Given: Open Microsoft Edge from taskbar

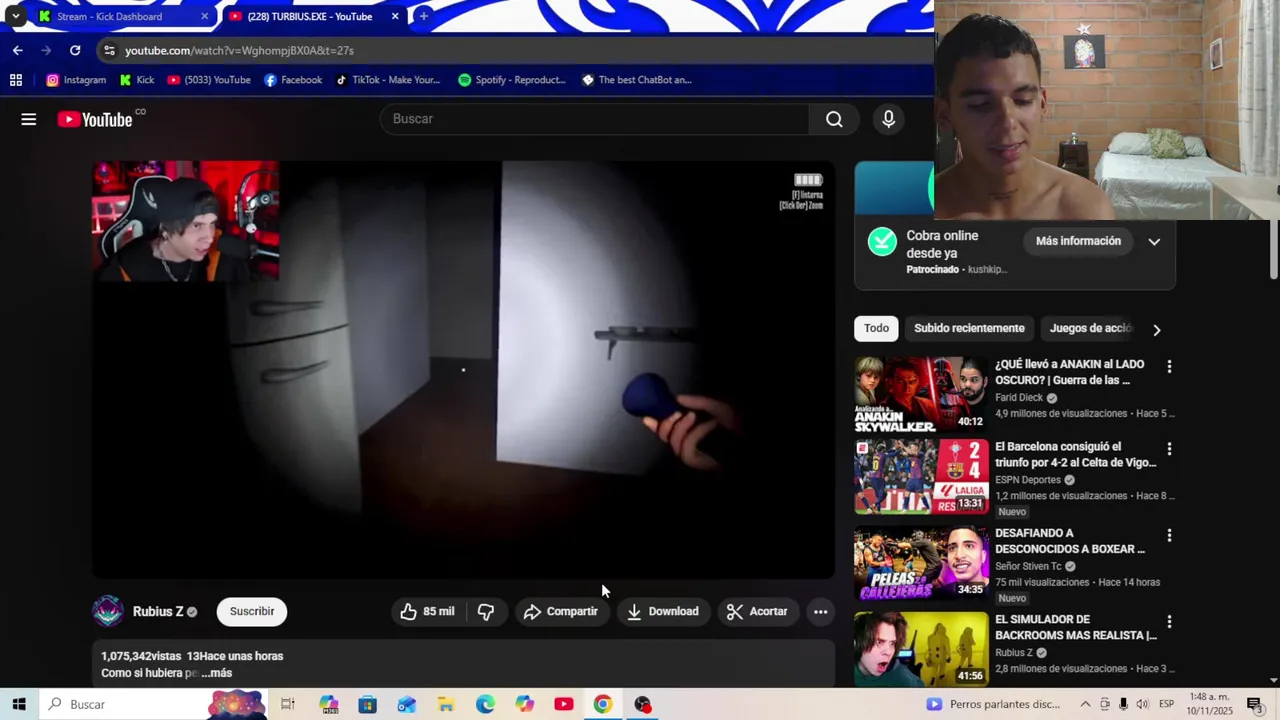Looking at the screenshot, I should coord(485,704).
